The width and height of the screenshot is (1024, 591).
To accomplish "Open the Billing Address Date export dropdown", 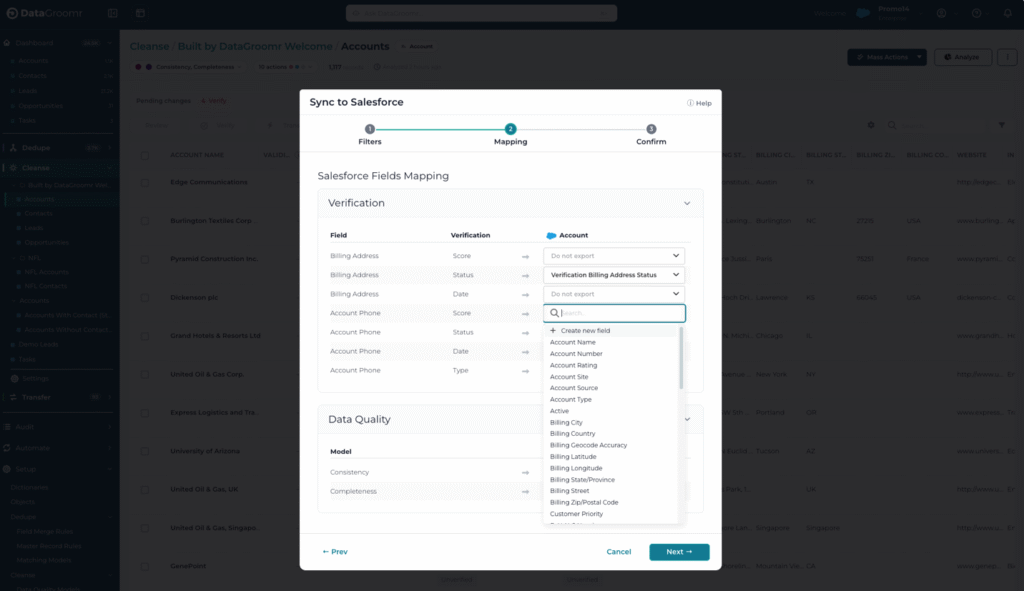I will click(x=614, y=294).
